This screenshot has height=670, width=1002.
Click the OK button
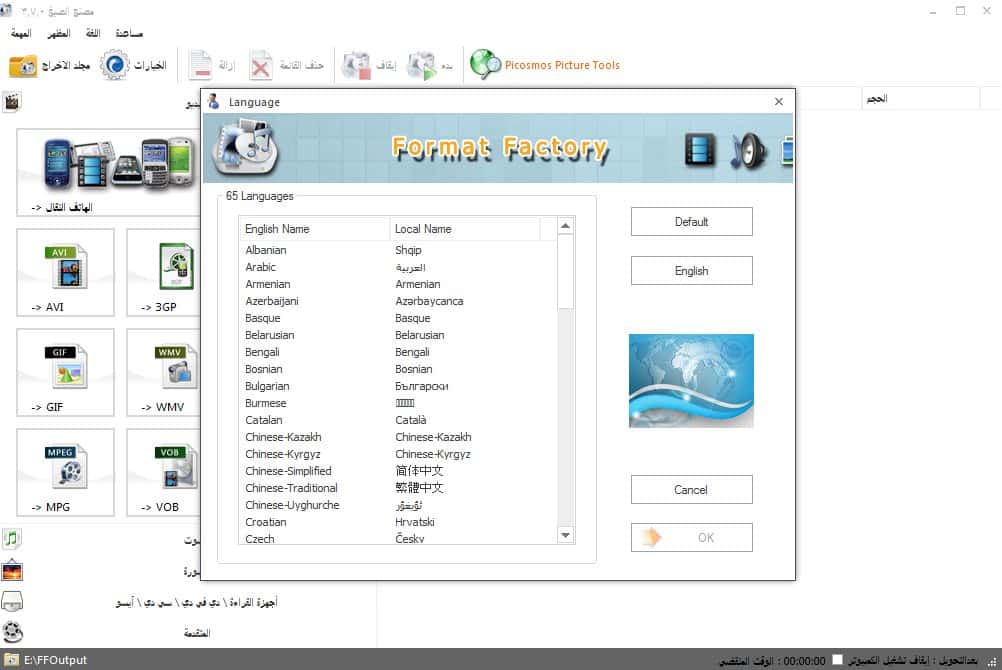(691, 538)
